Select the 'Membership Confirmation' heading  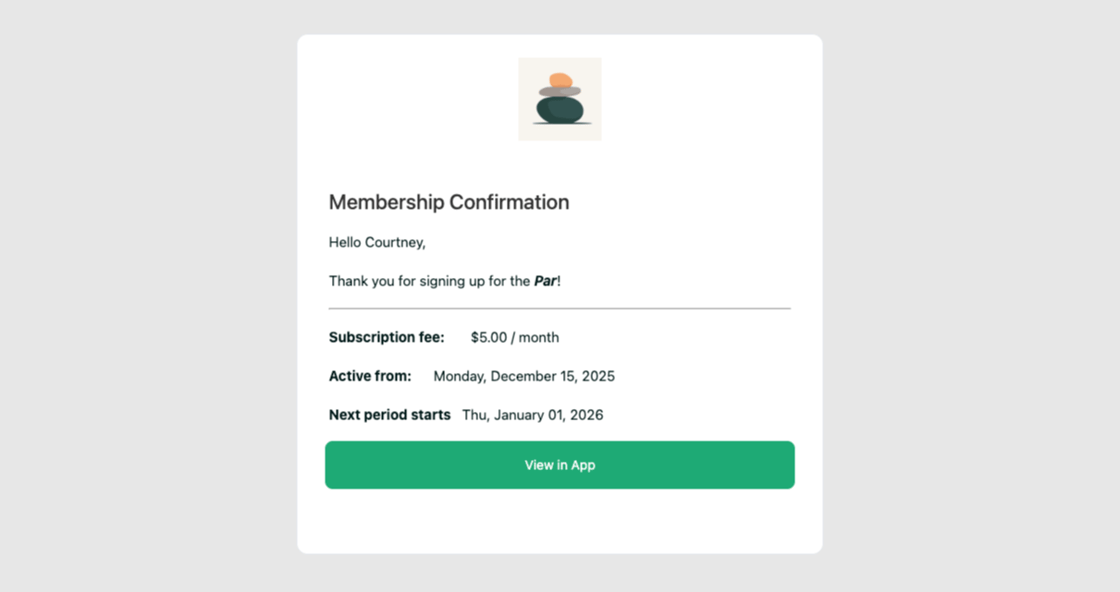click(x=448, y=202)
